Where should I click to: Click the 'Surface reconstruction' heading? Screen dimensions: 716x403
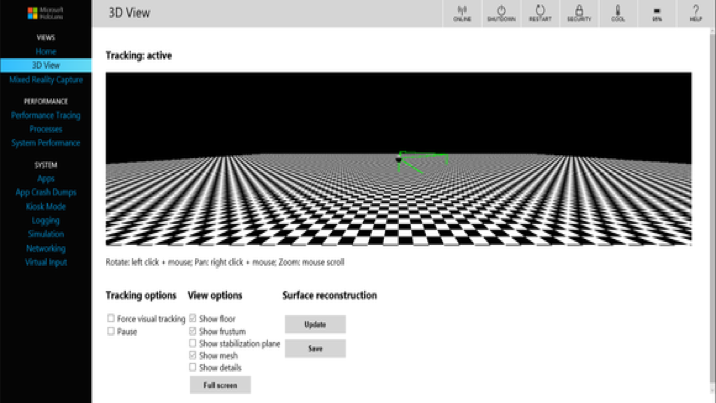(x=330, y=295)
